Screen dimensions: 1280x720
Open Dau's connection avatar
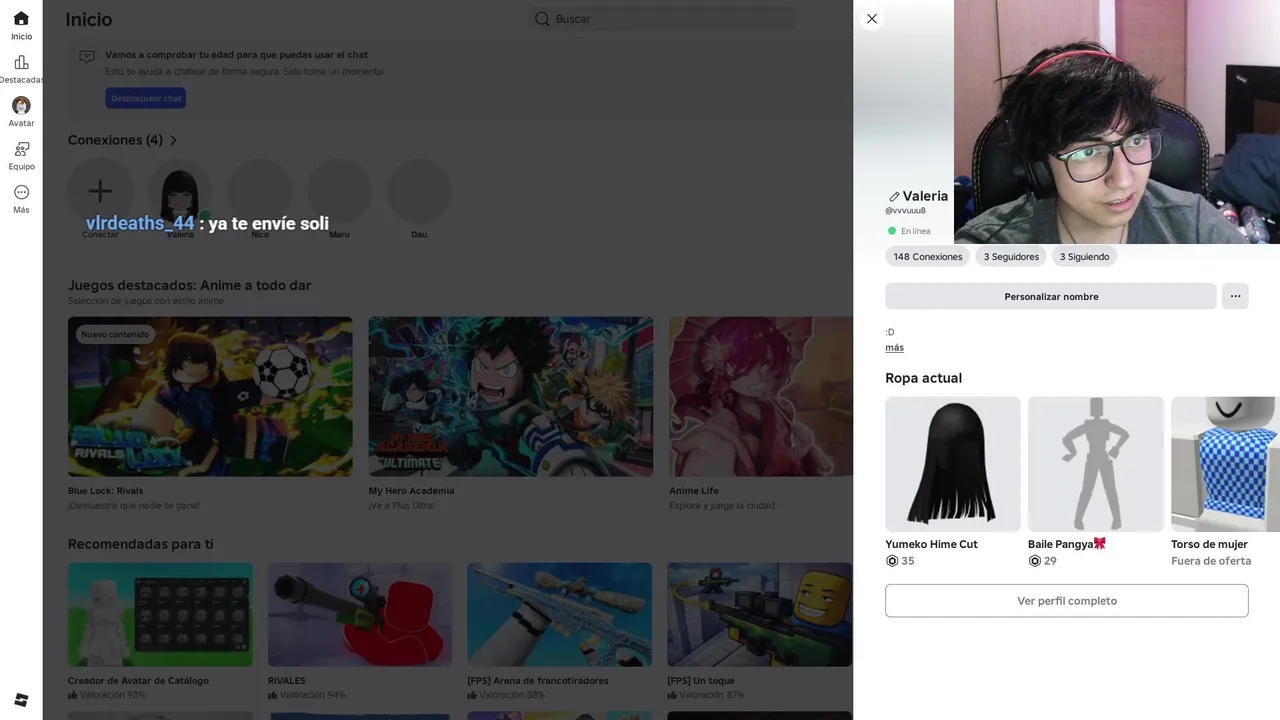pos(419,190)
